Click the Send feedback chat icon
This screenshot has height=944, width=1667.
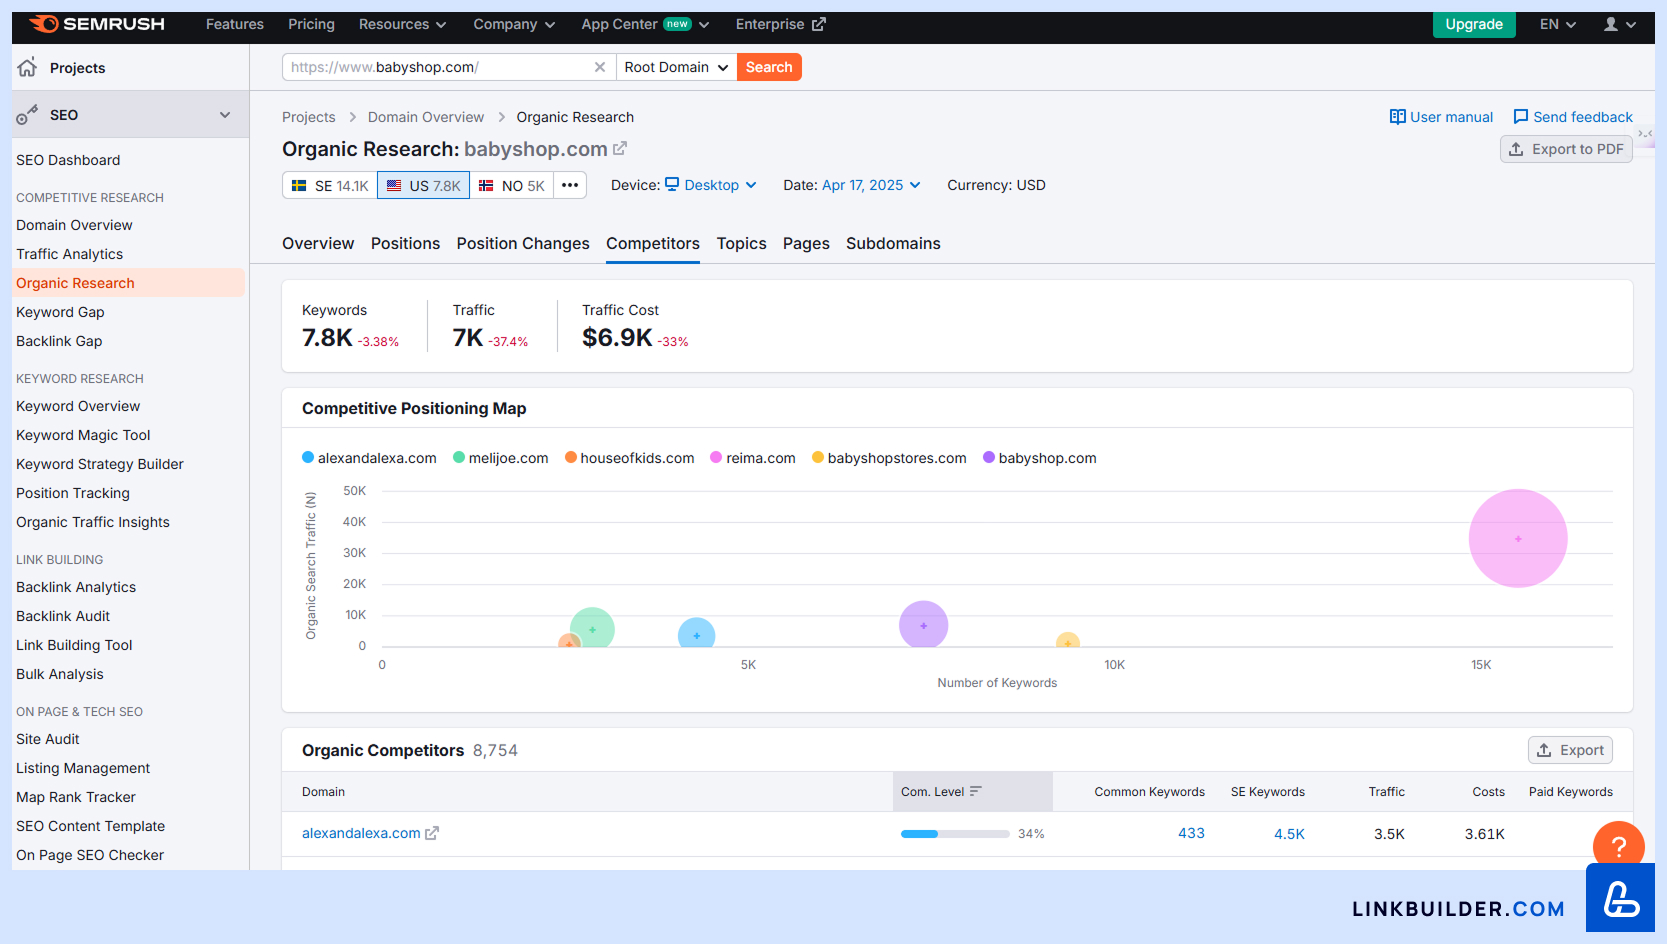(1521, 117)
